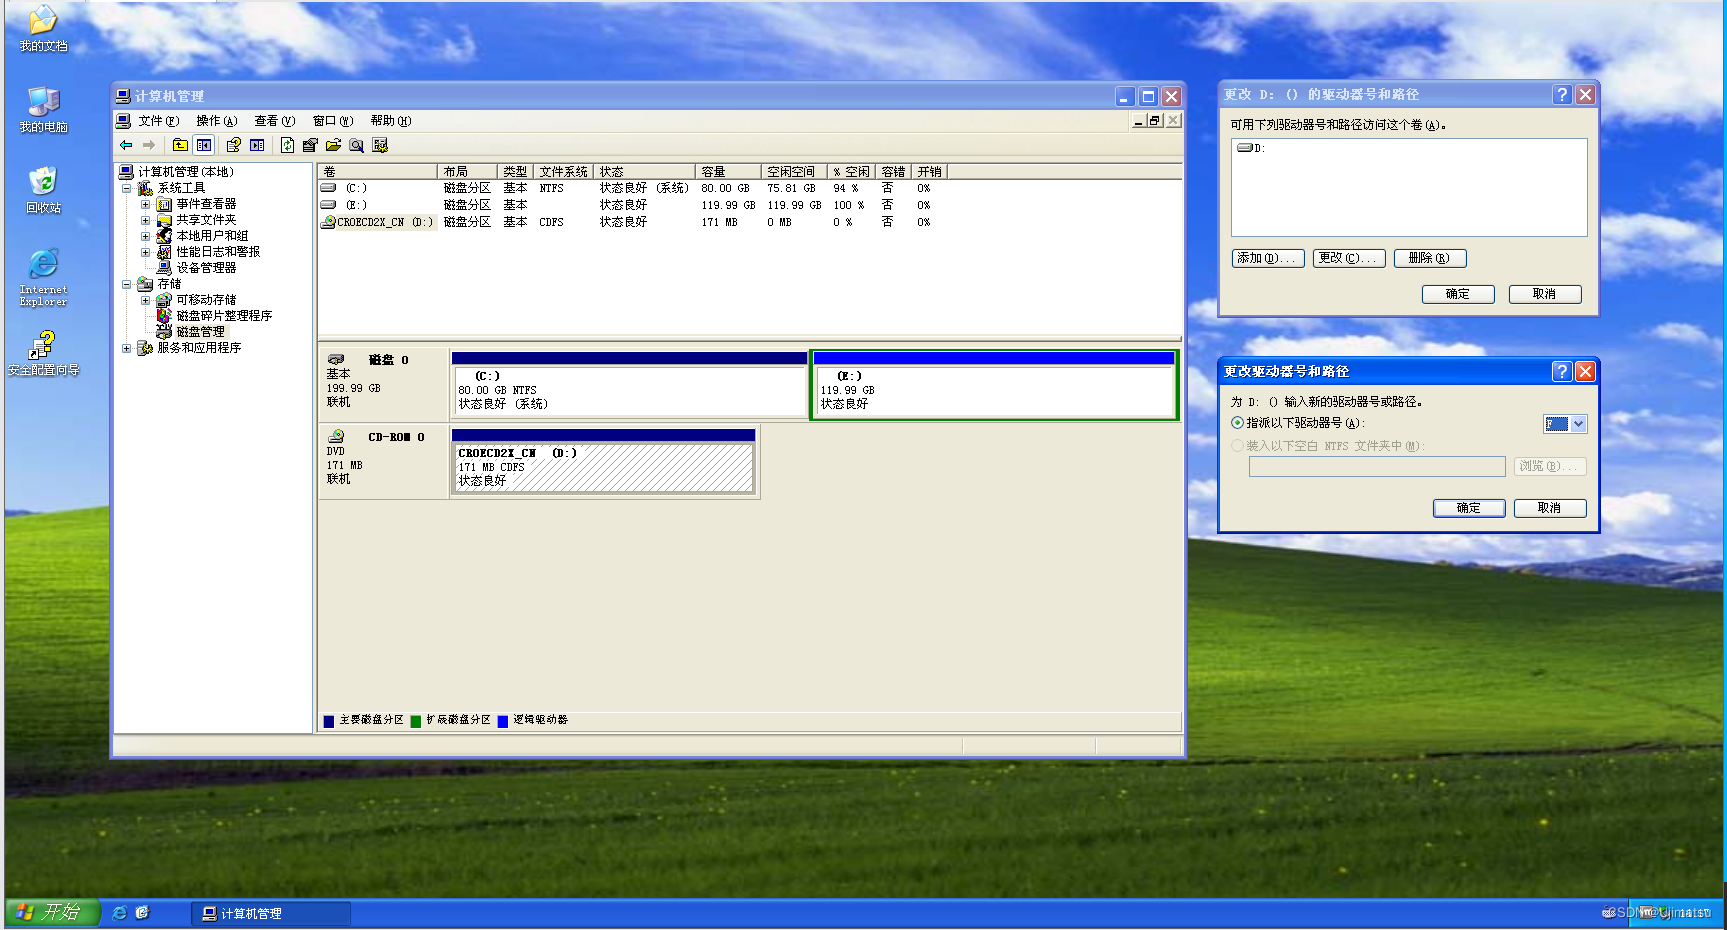Expand the 可移动存储 tree node
Screen dimensions: 1727x930
click(146, 300)
